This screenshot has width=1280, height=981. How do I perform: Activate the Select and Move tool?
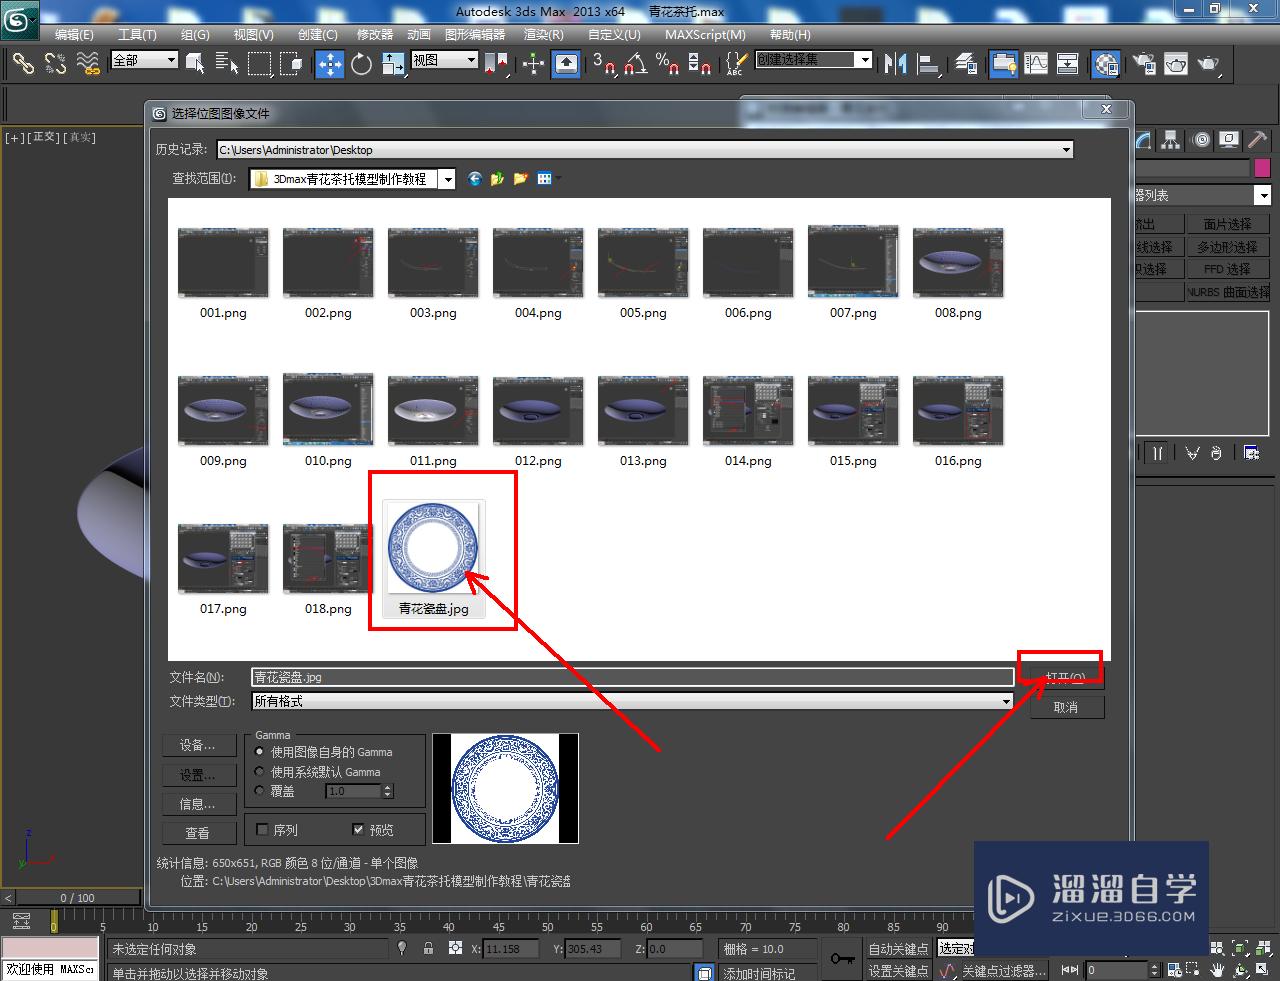tap(329, 64)
